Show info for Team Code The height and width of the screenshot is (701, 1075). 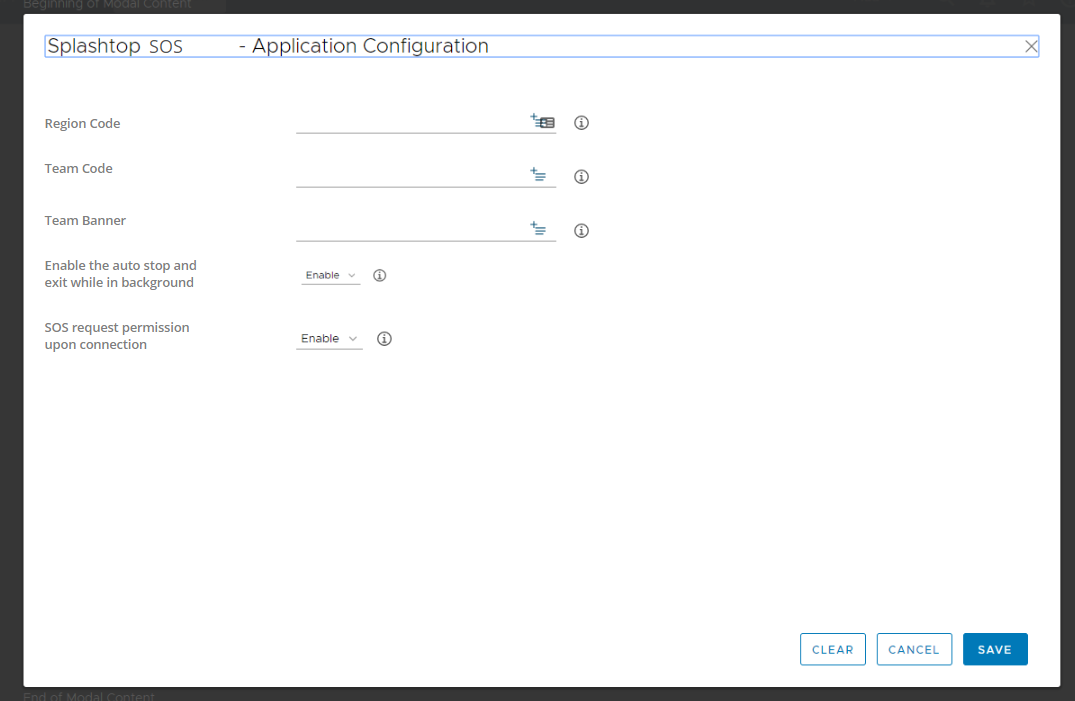click(581, 177)
